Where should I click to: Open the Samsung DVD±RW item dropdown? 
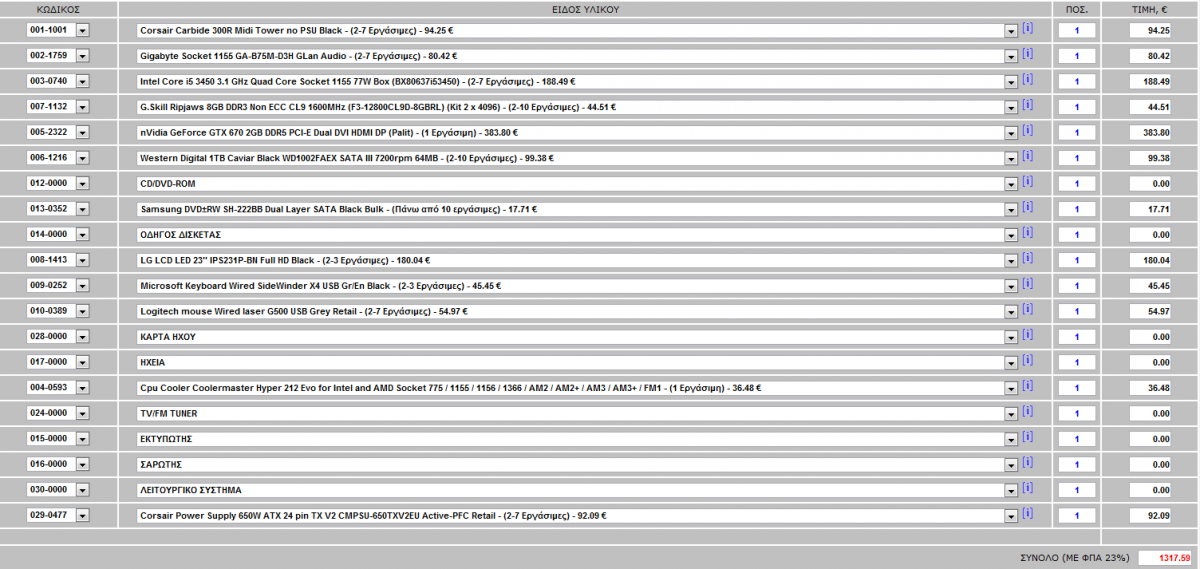click(x=1010, y=209)
